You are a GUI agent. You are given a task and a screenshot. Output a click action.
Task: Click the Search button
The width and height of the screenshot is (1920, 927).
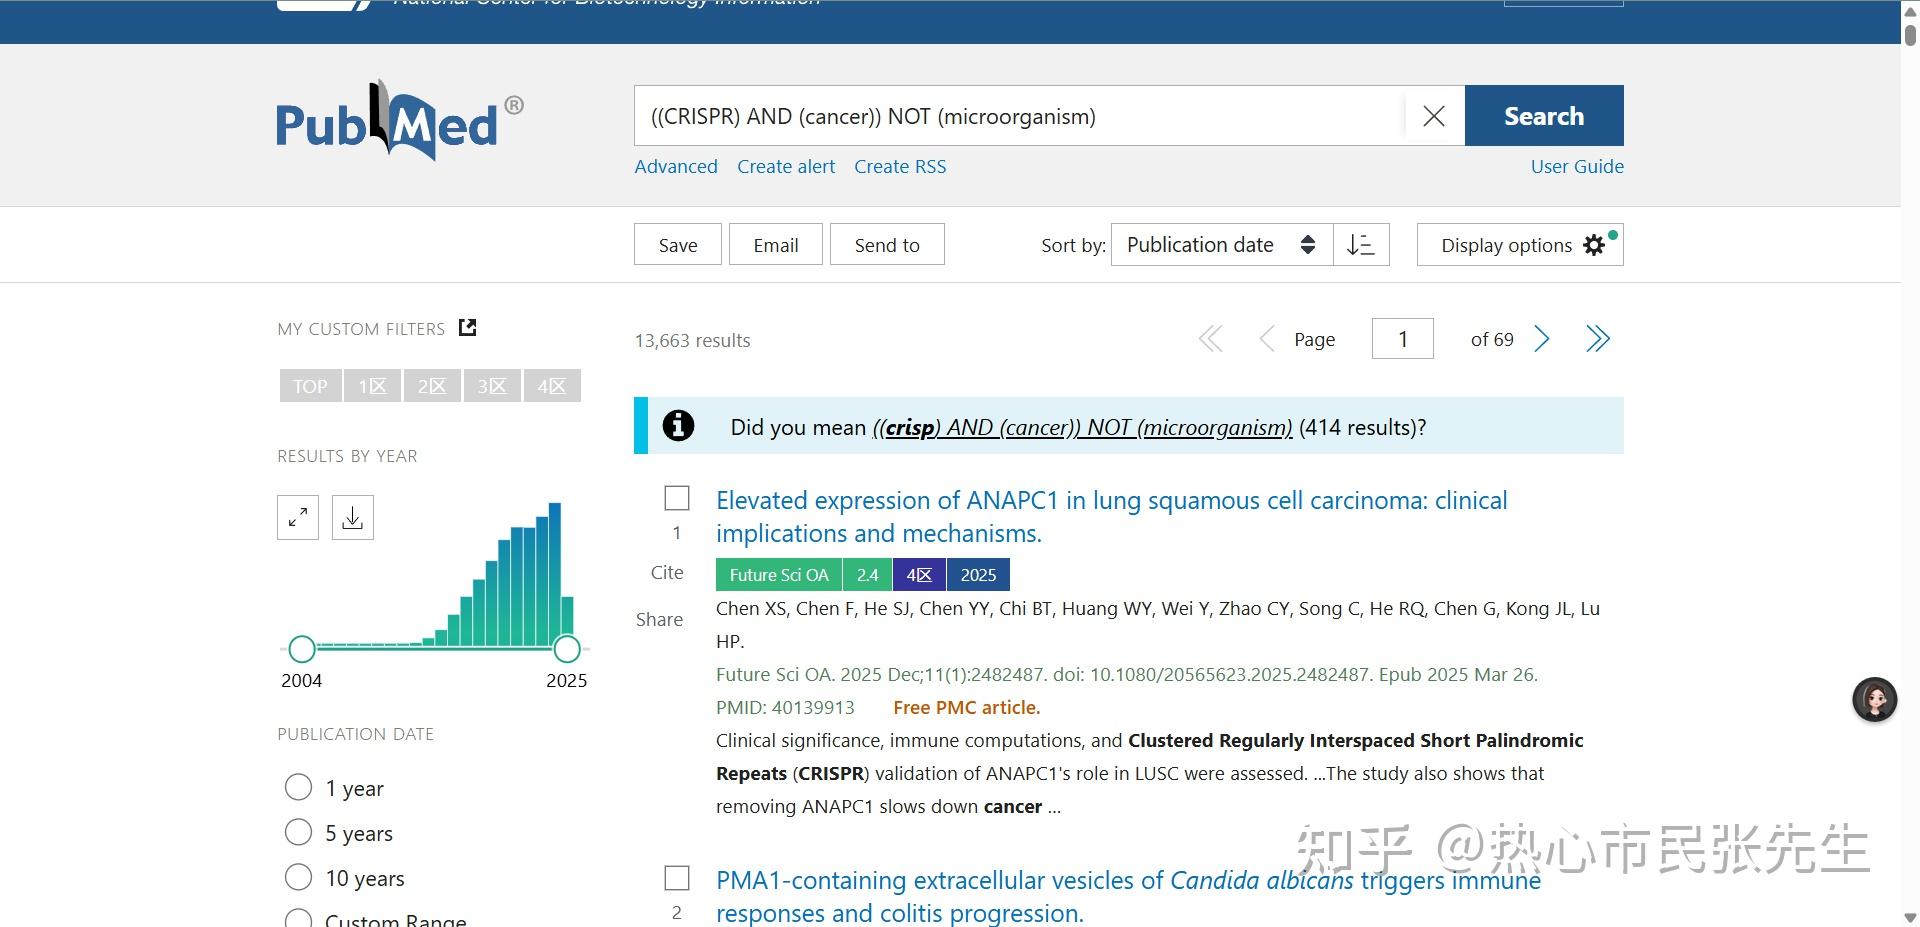tap(1543, 115)
